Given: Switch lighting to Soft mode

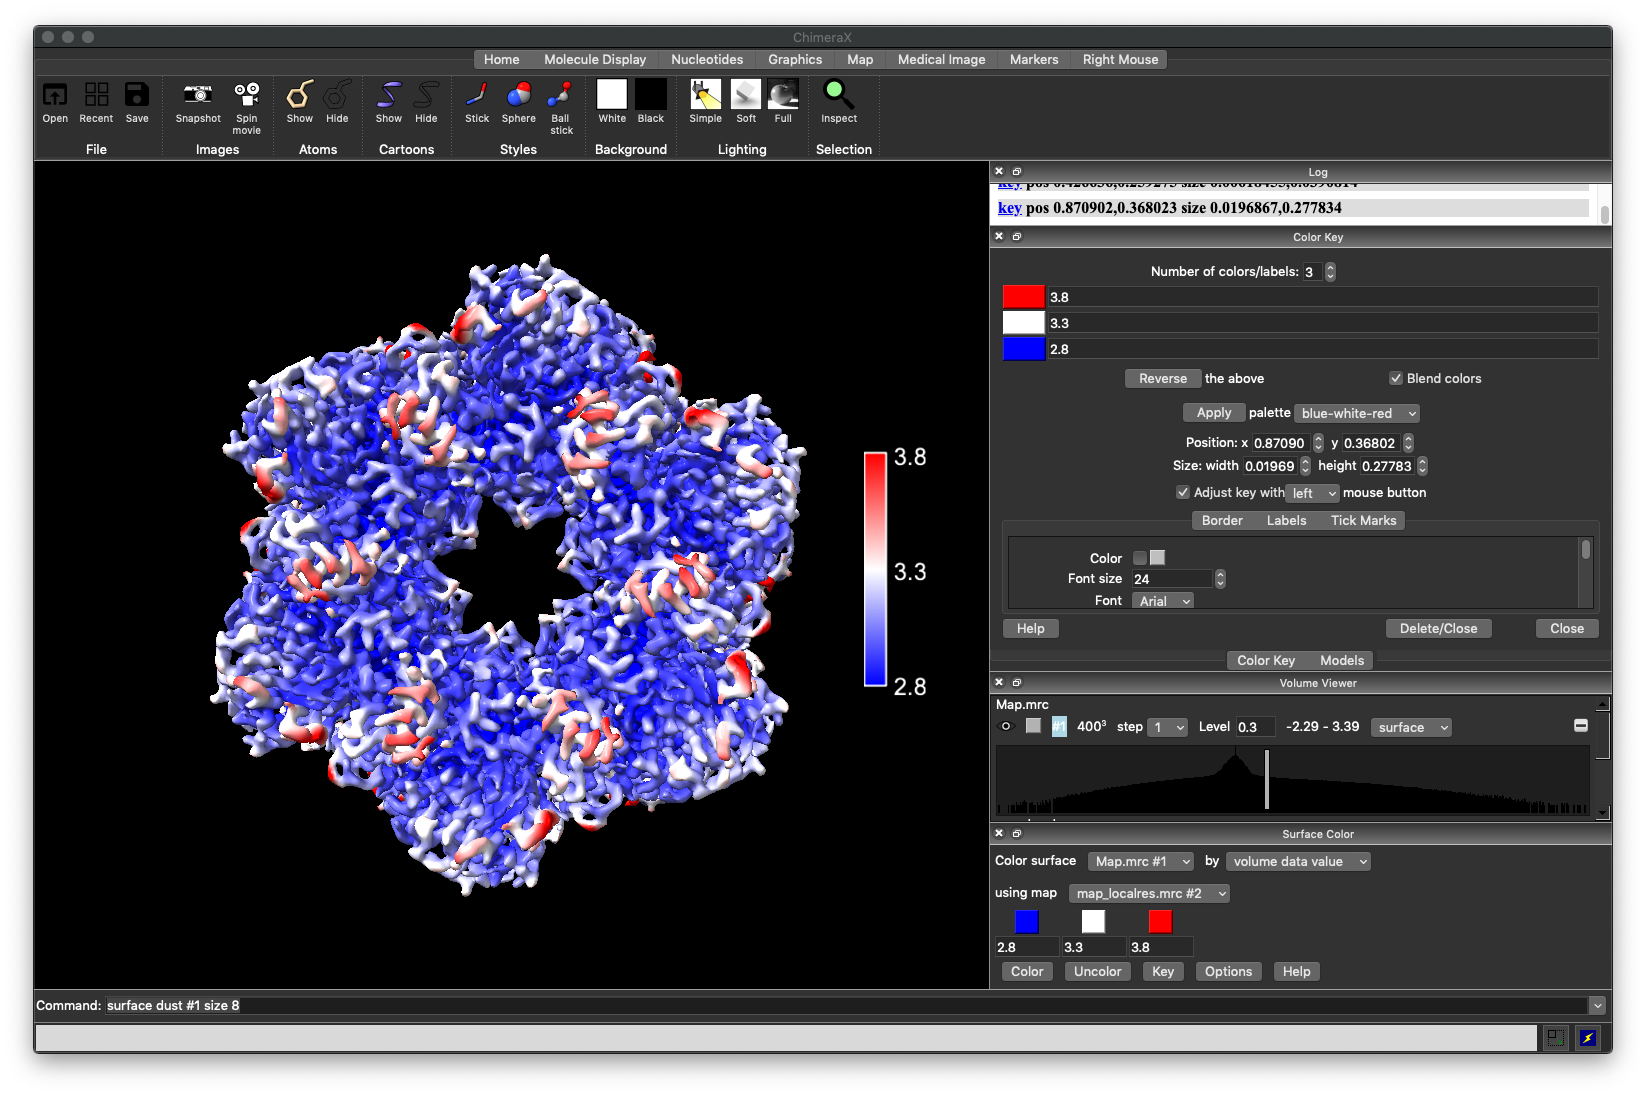Looking at the screenshot, I should point(745,100).
